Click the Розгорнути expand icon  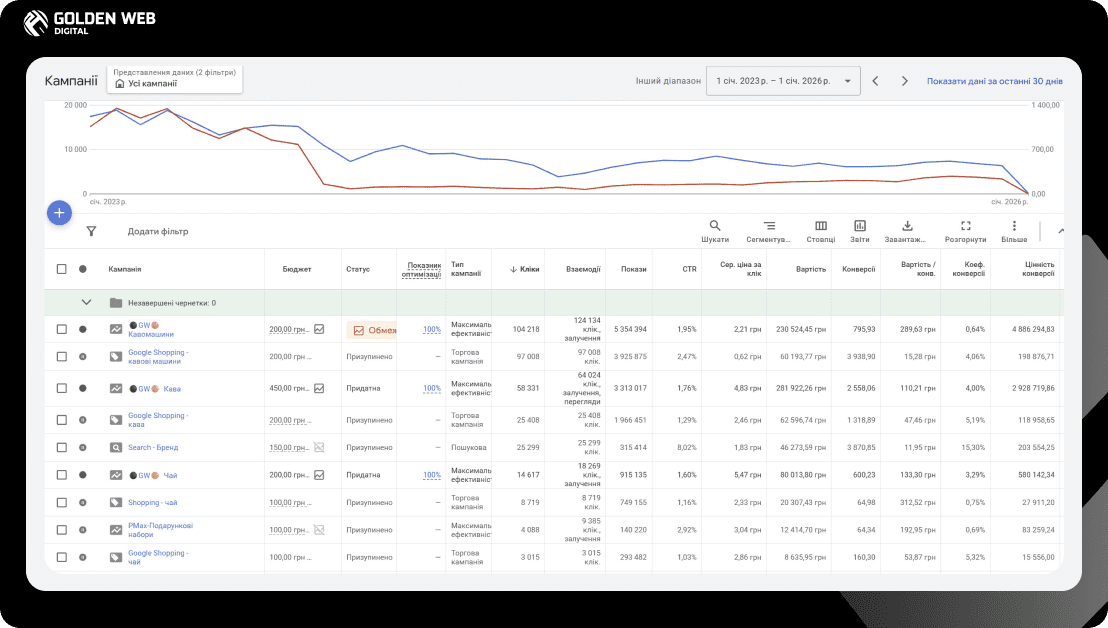click(x=965, y=226)
